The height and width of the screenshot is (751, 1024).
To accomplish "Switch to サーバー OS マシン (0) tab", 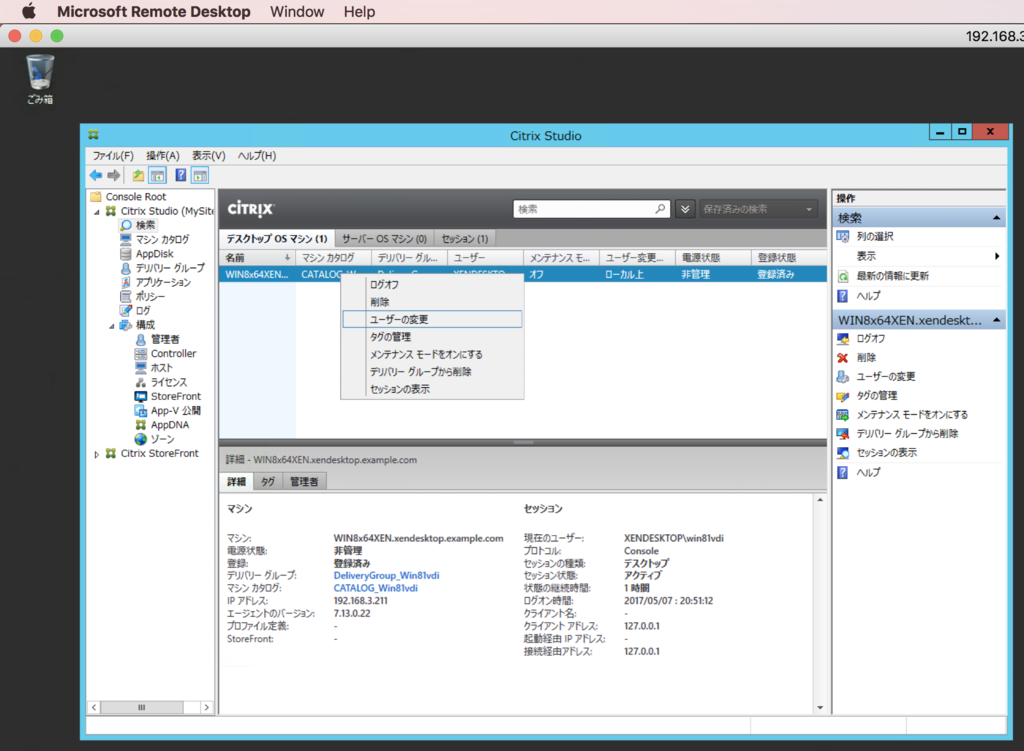I will tap(384, 238).
